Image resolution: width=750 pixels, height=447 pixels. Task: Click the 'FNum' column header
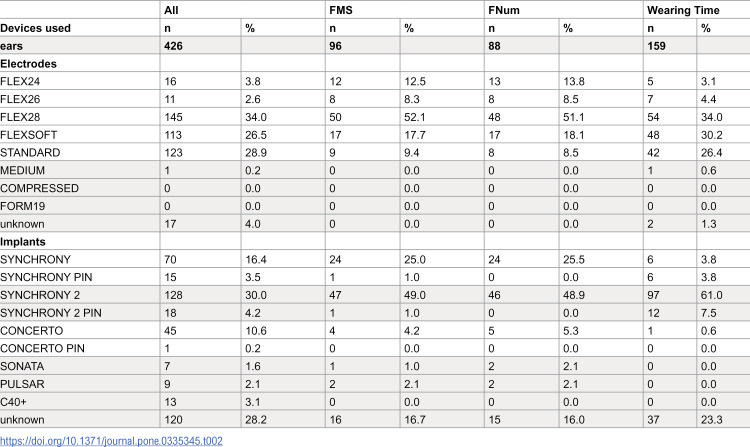point(503,10)
